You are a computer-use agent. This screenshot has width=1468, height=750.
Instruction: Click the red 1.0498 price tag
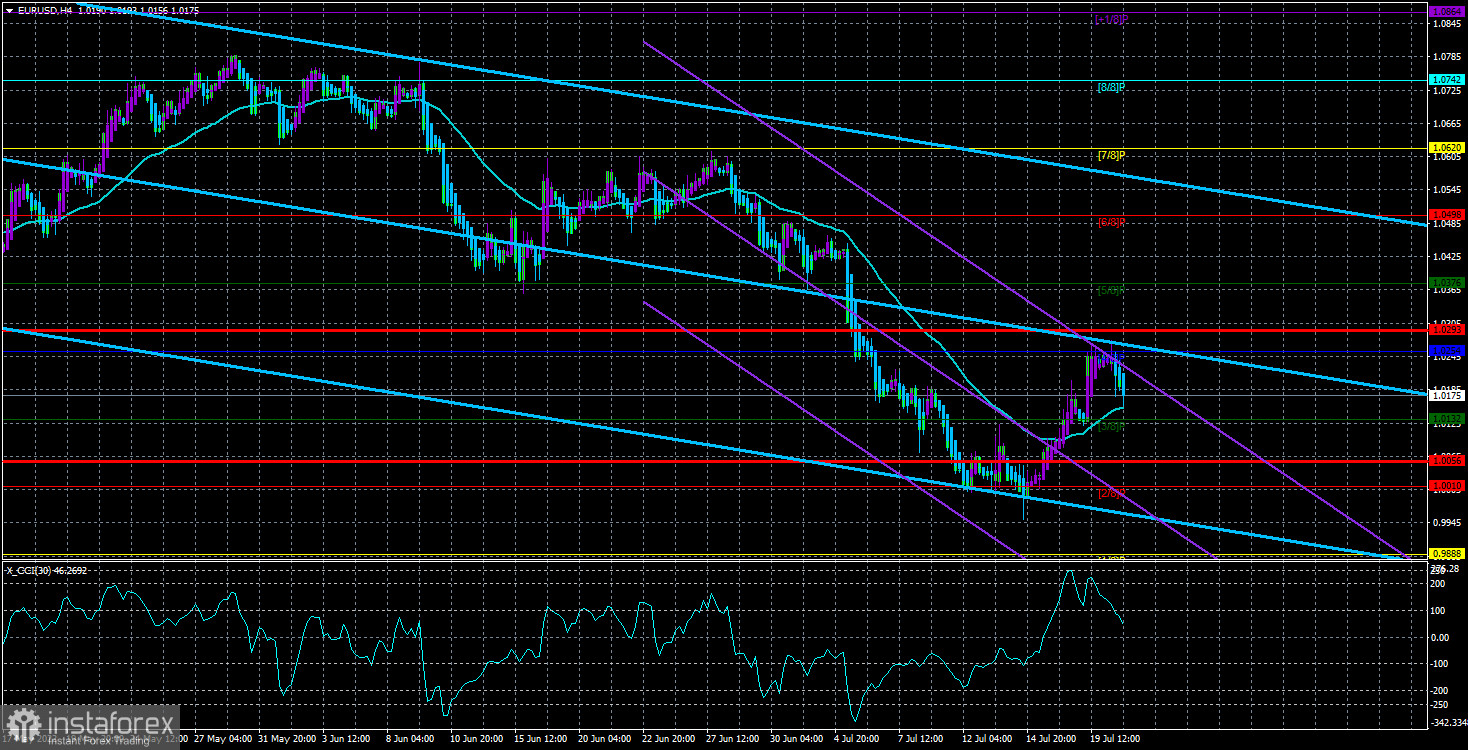[x=1447, y=215]
